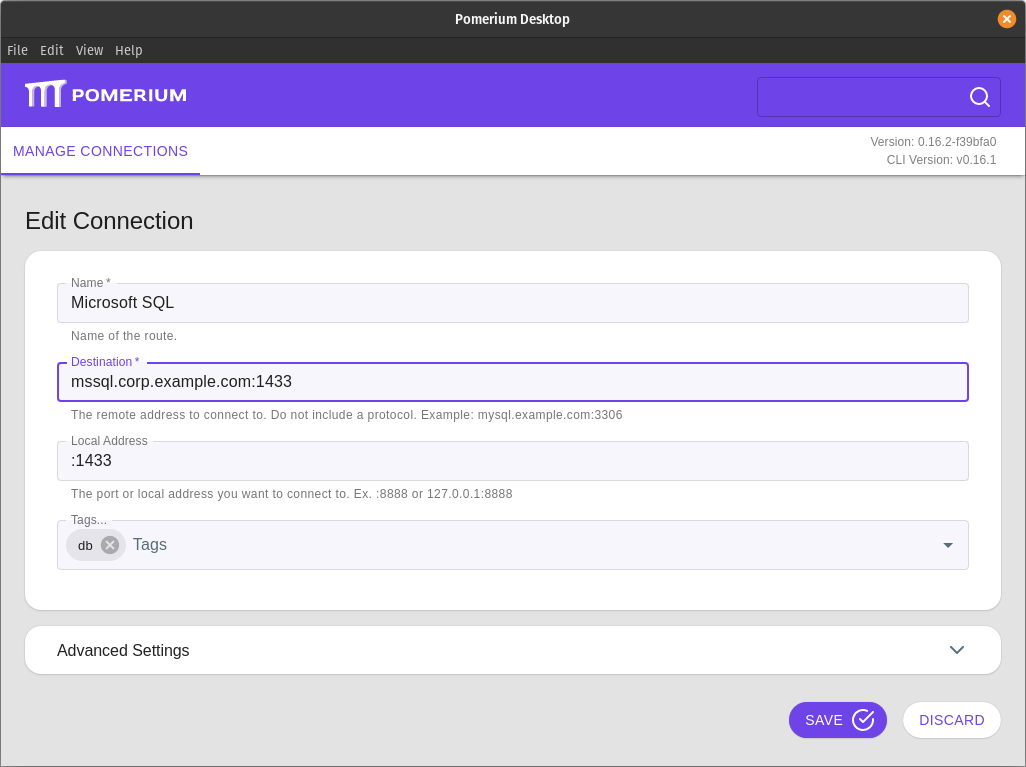The width and height of the screenshot is (1026, 767).
Task: Remove the db tag with its X icon
Action: 109,544
